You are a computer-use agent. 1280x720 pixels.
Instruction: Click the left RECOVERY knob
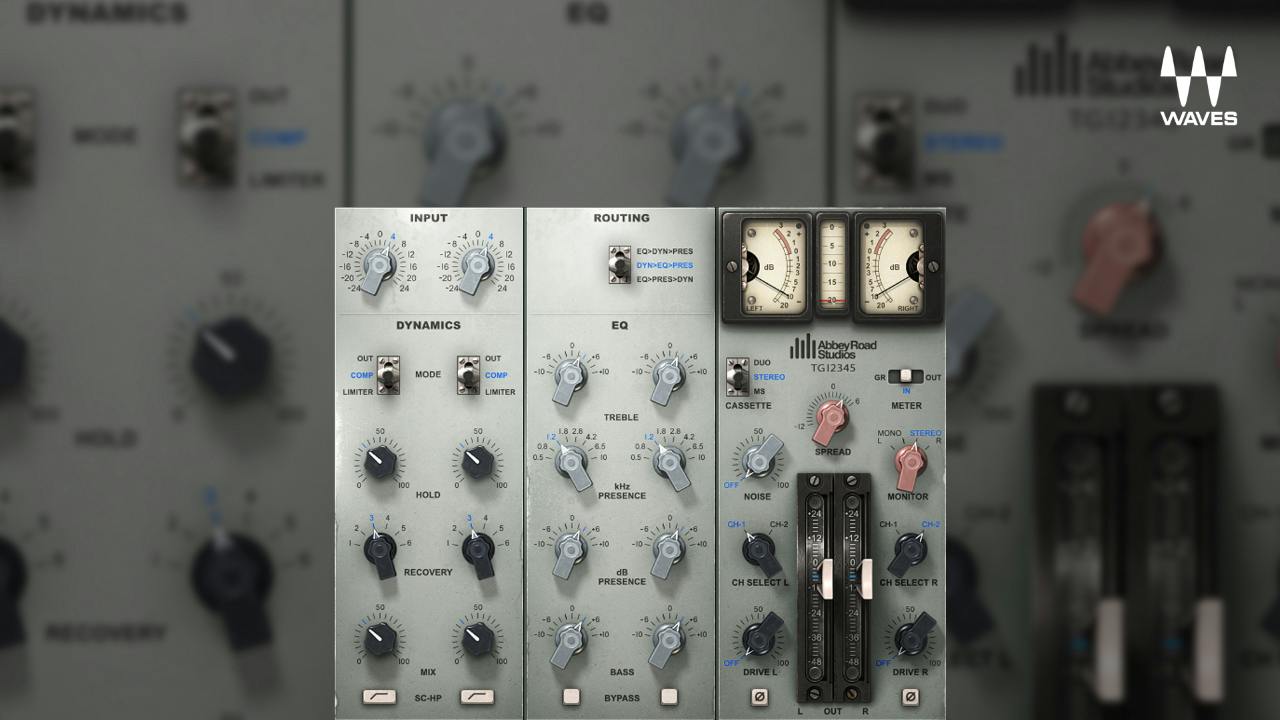pyautogui.click(x=380, y=550)
